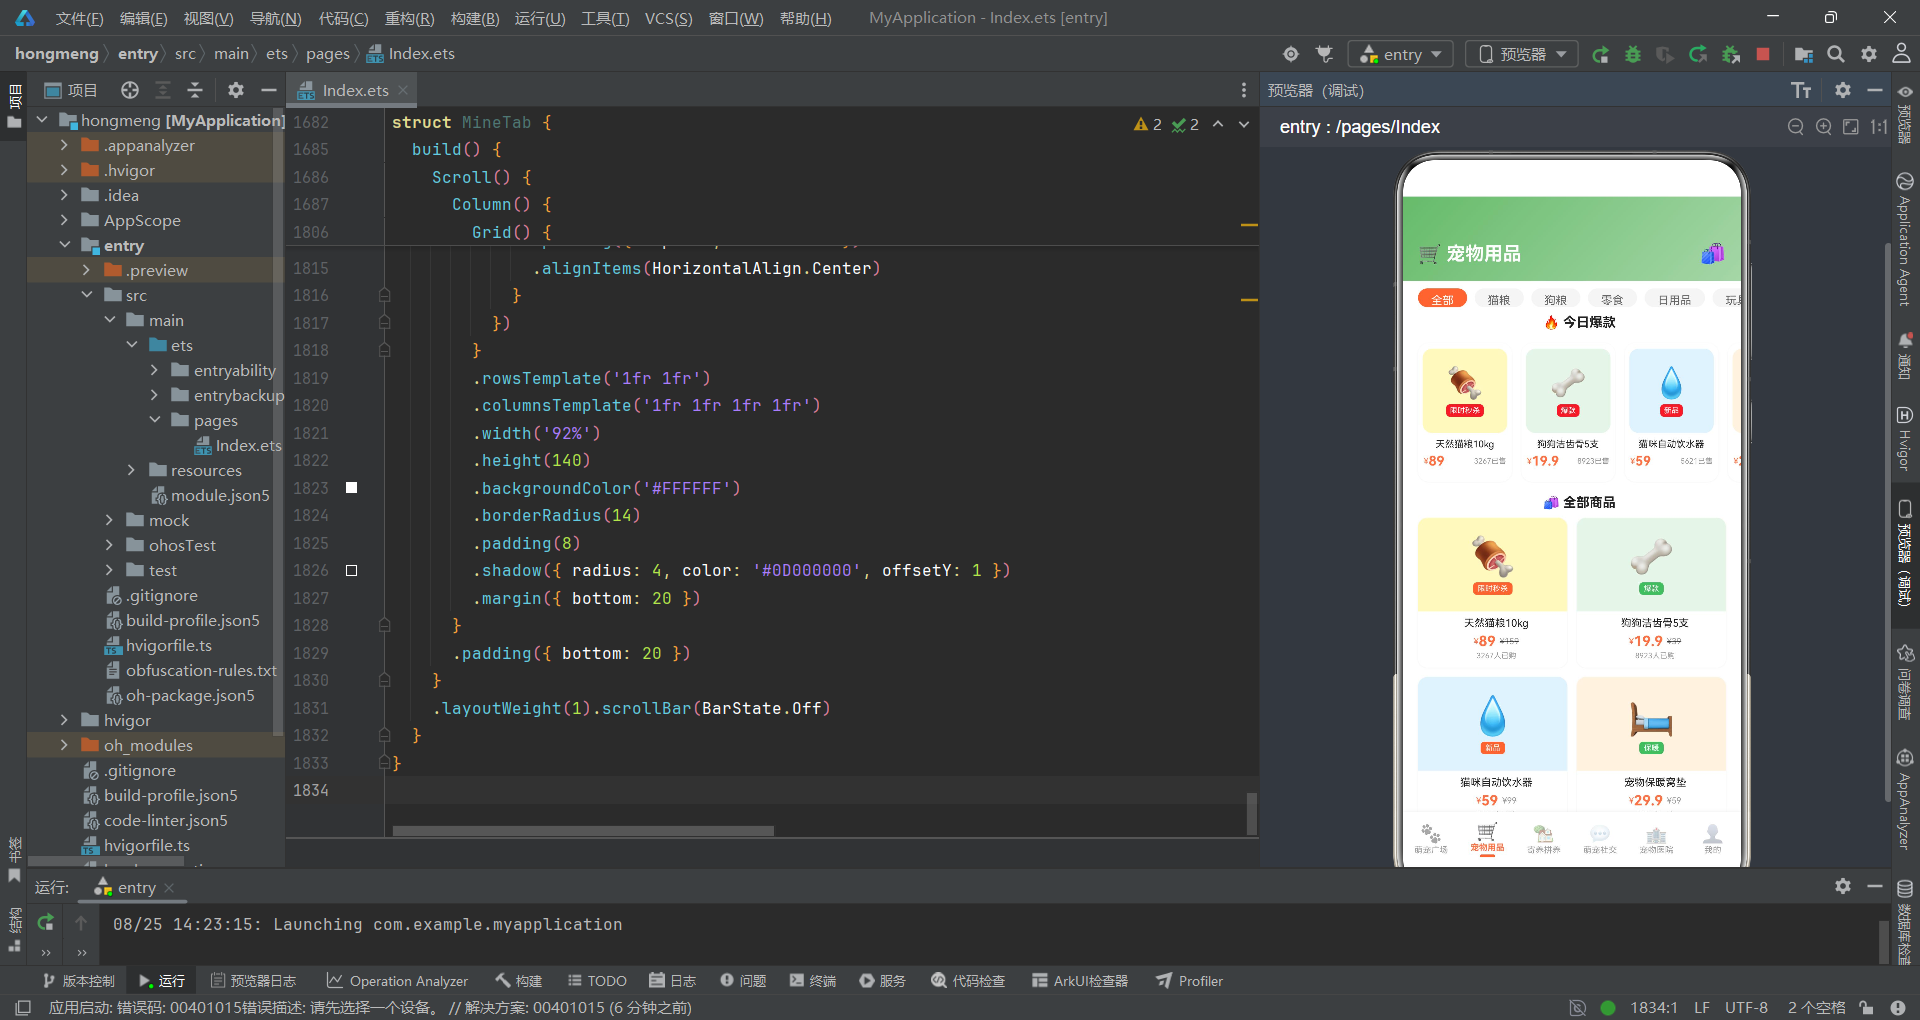Viewport: 1920px width, 1020px height.
Task: Open the TODO tool window
Action: pos(597,981)
